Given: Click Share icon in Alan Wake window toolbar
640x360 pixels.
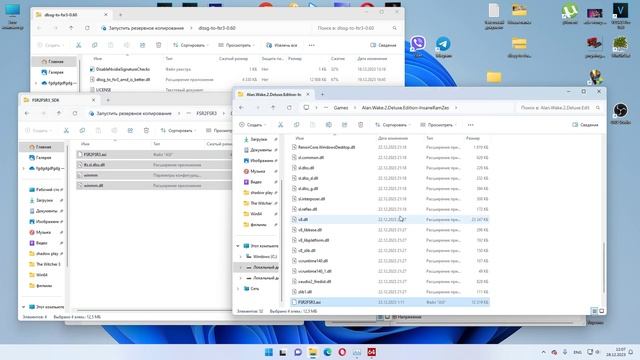Looking at the screenshot, I should 344,125.
